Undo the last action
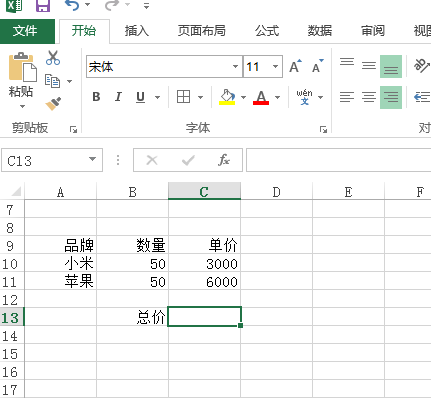Viewport: 431px width, 398px height. tap(72, 5)
